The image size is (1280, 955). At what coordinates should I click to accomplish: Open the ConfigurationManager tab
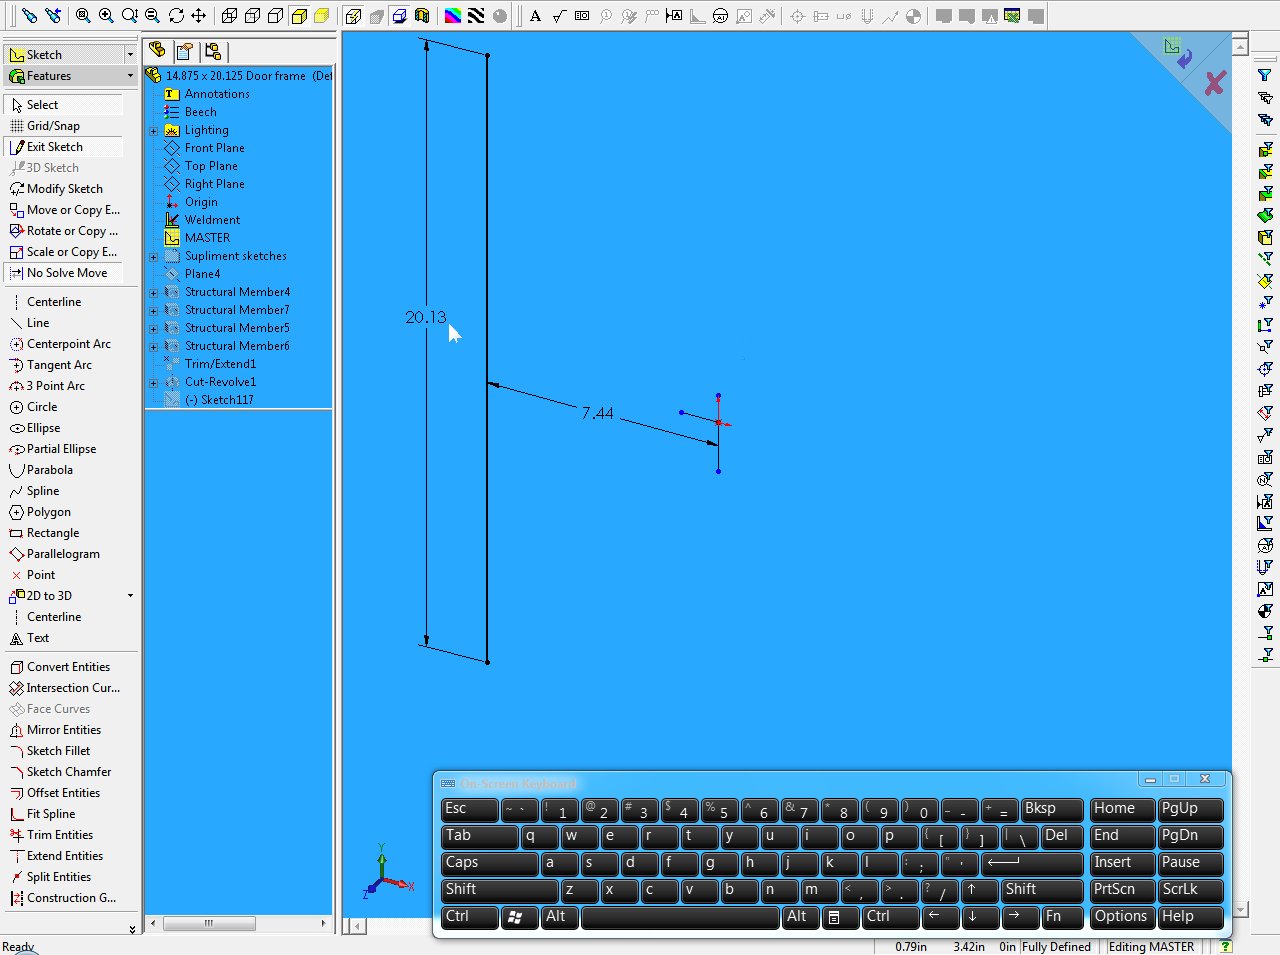[x=212, y=52]
